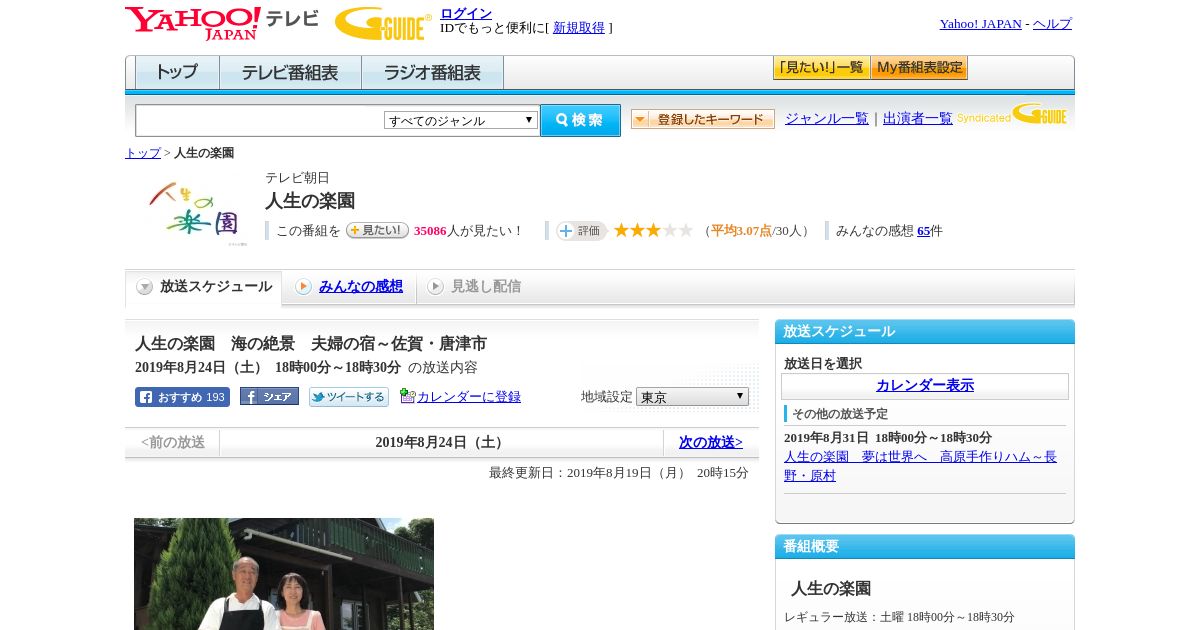Go to 次の放送> link

711,442
